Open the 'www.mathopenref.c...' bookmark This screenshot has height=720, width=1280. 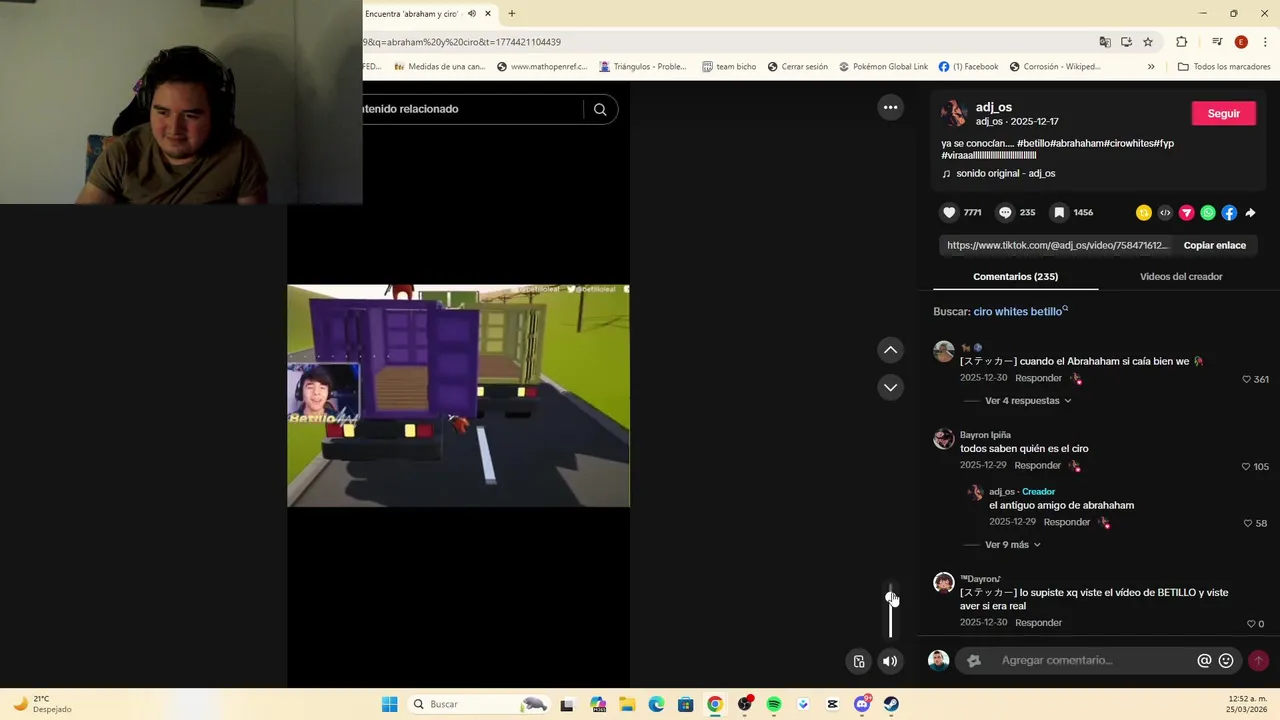543,67
